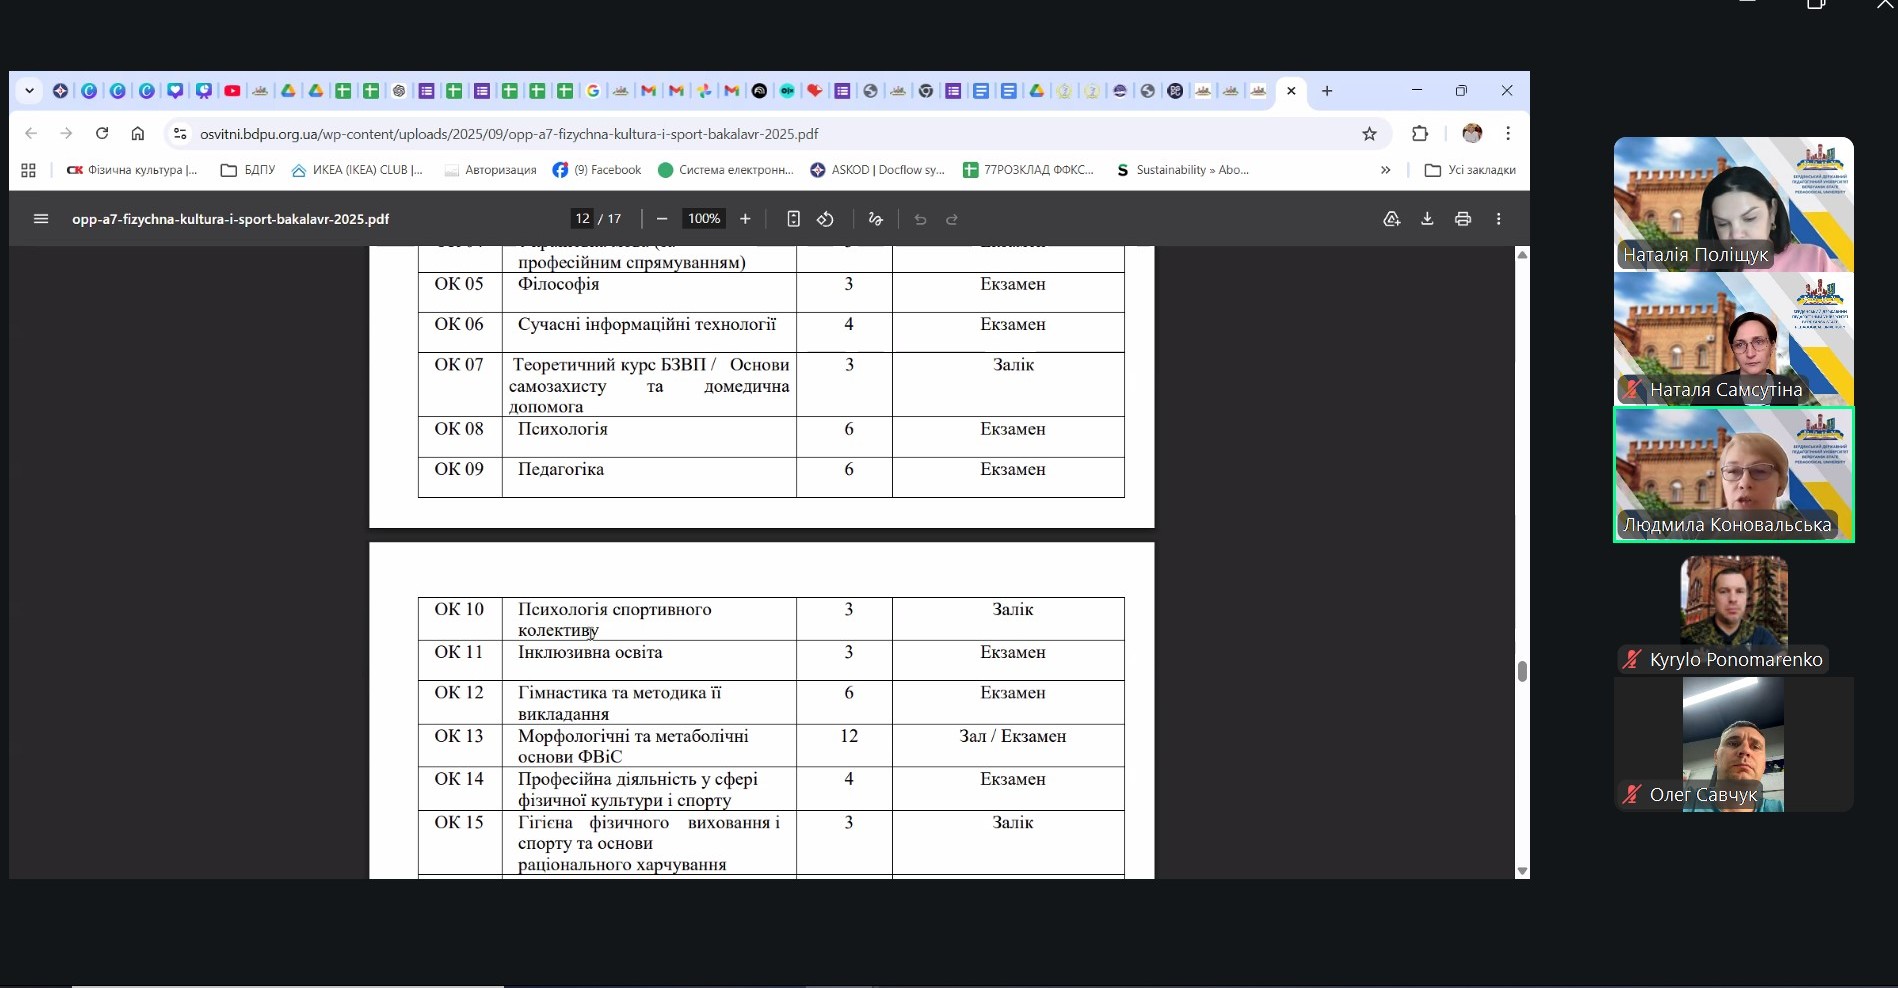
Task: Save the PDF to Google Drive
Action: point(1391,219)
